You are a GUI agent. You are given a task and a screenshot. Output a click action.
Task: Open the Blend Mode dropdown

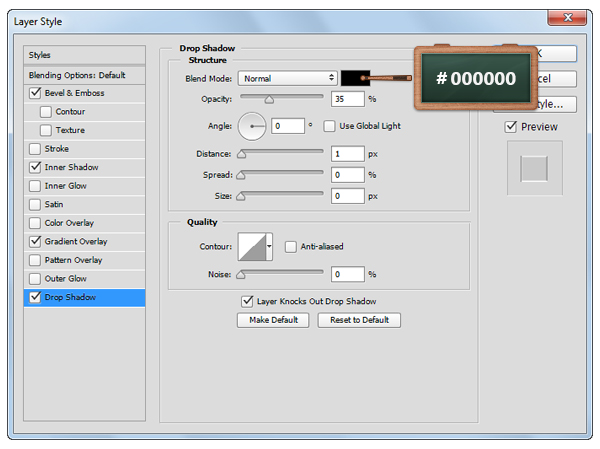[x=287, y=78]
